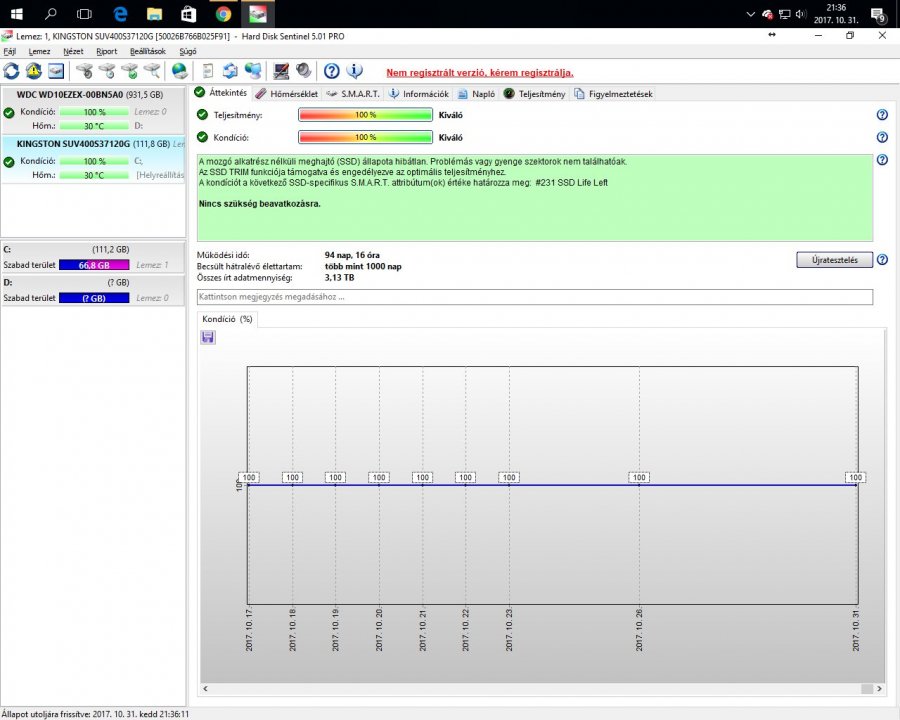Click the help icon beside Kondíció bar
The width and height of the screenshot is (900, 720).
pyautogui.click(x=882, y=137)
